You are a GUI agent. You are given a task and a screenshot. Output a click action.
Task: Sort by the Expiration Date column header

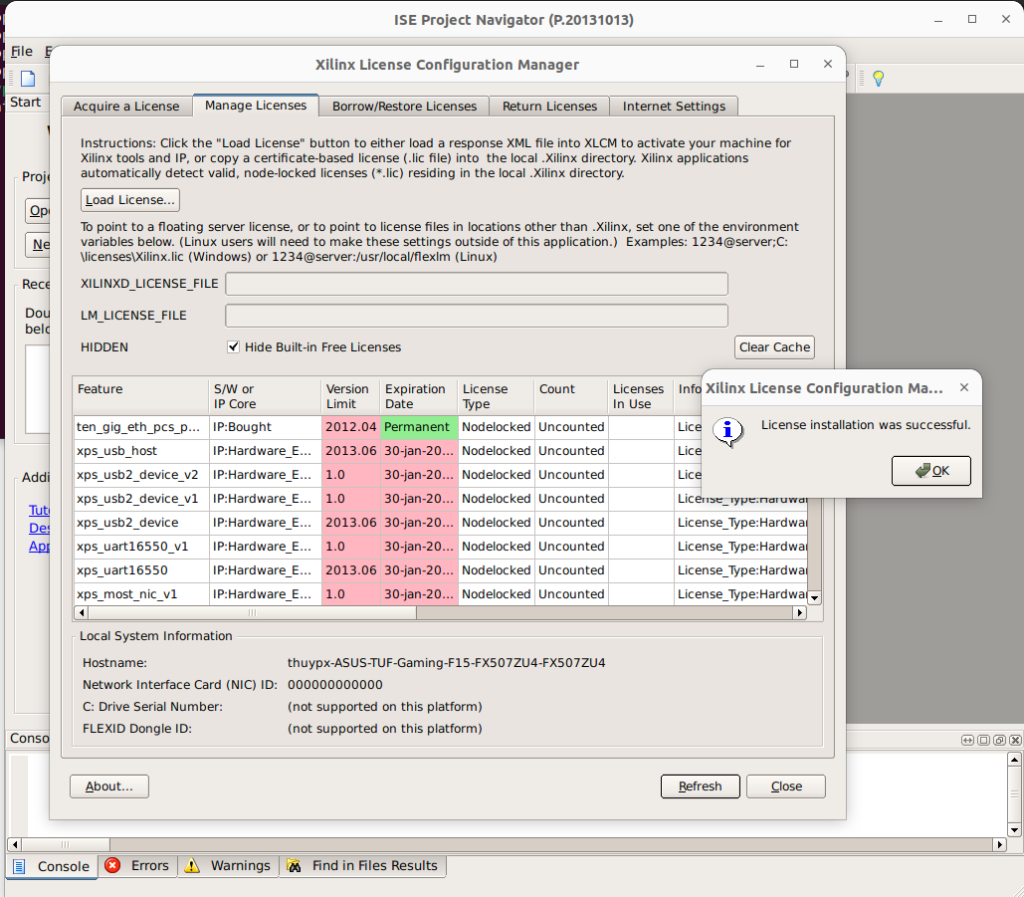(419, 396)
